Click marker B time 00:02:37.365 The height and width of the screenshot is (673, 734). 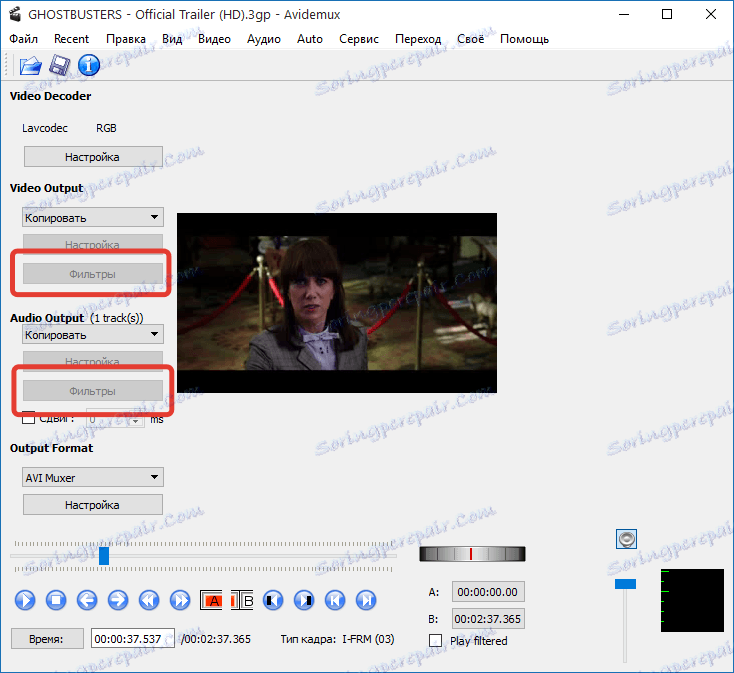tap(488, 619)
